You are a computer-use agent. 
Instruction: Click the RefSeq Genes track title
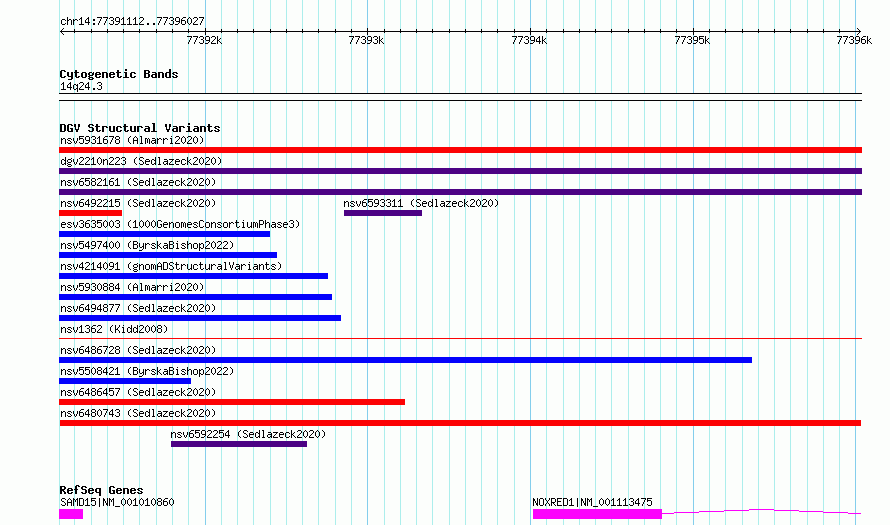pos(101,490)
